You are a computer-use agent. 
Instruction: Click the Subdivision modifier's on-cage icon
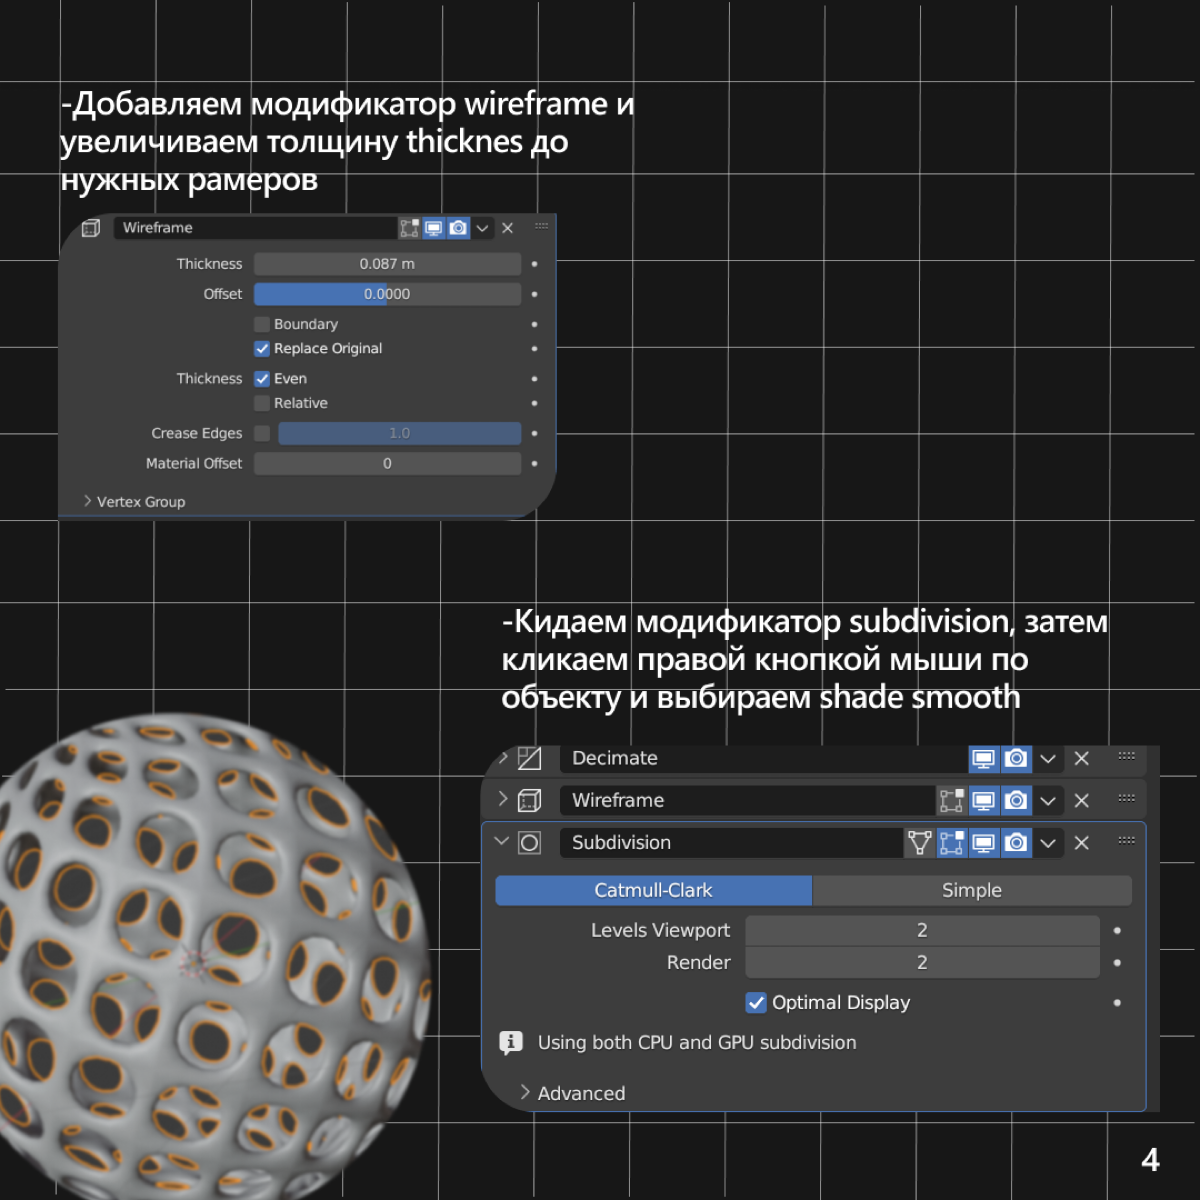tap(919, 842)
